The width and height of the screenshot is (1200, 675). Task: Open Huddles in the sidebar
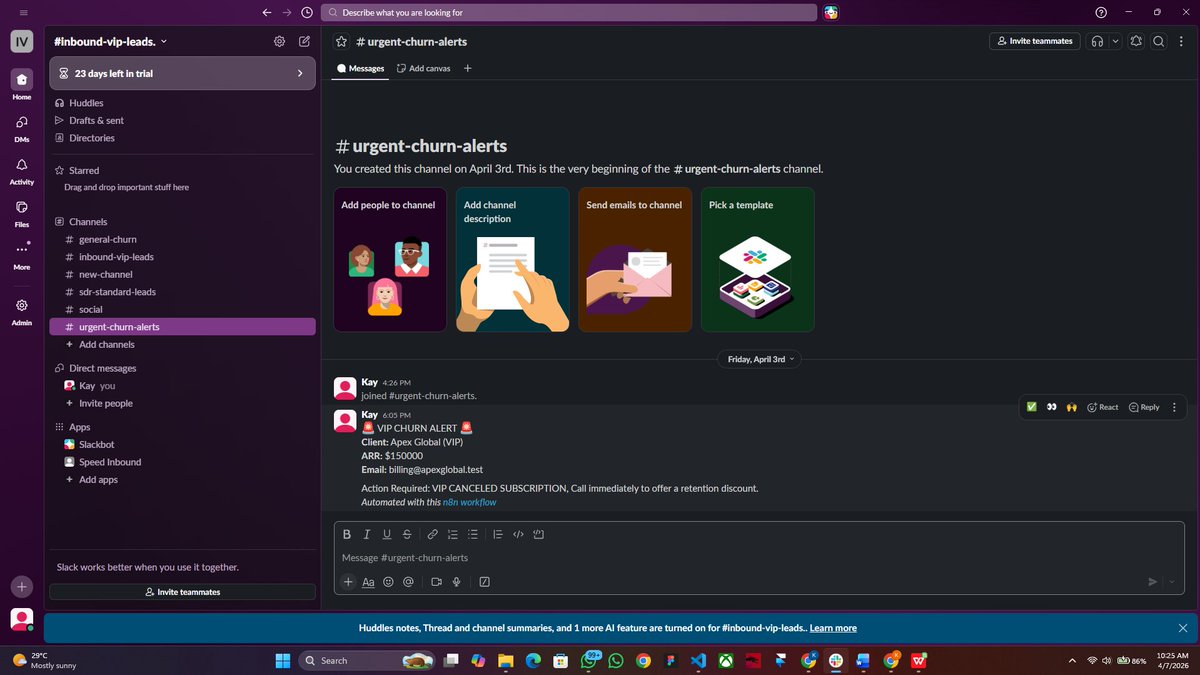182,103
